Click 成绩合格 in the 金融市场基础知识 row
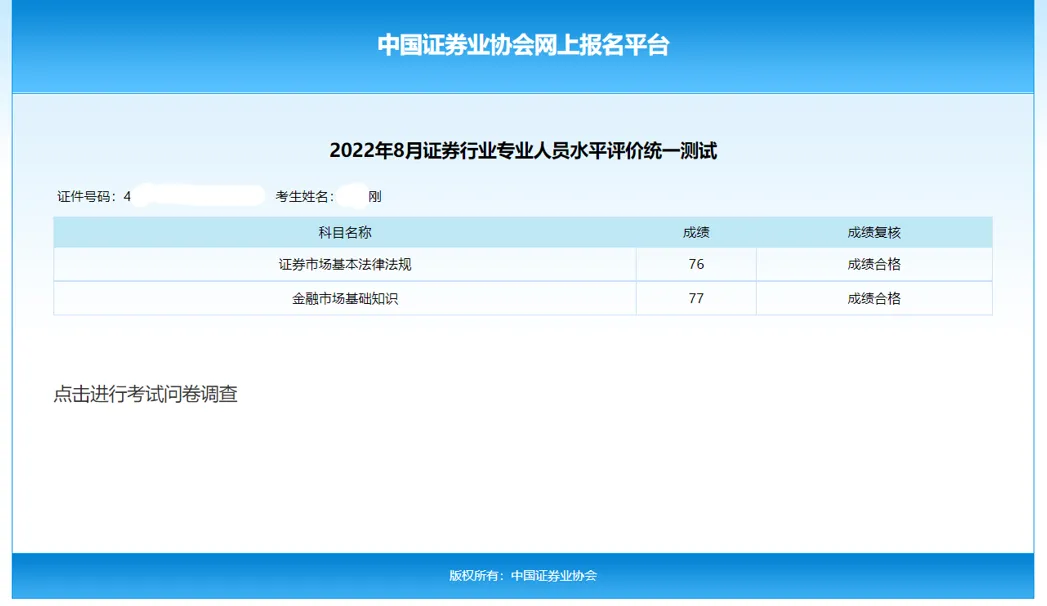This screenshot has width=1047, height=606. (874, 298)
